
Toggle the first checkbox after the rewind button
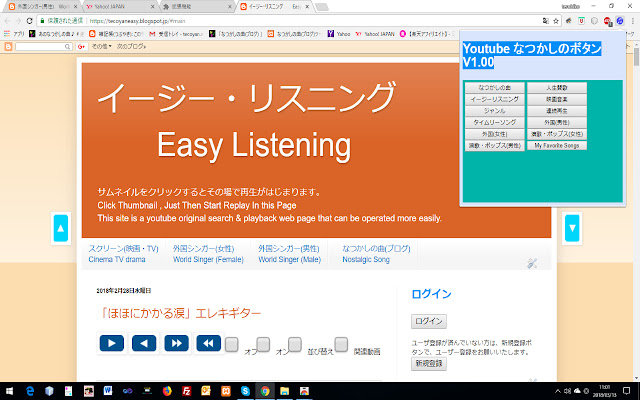231,345
